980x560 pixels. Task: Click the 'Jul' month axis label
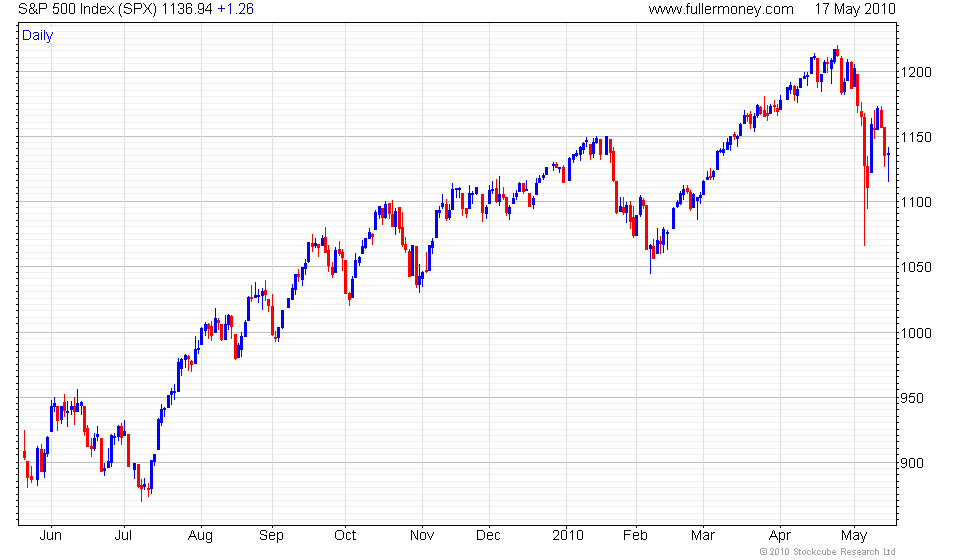123,536
